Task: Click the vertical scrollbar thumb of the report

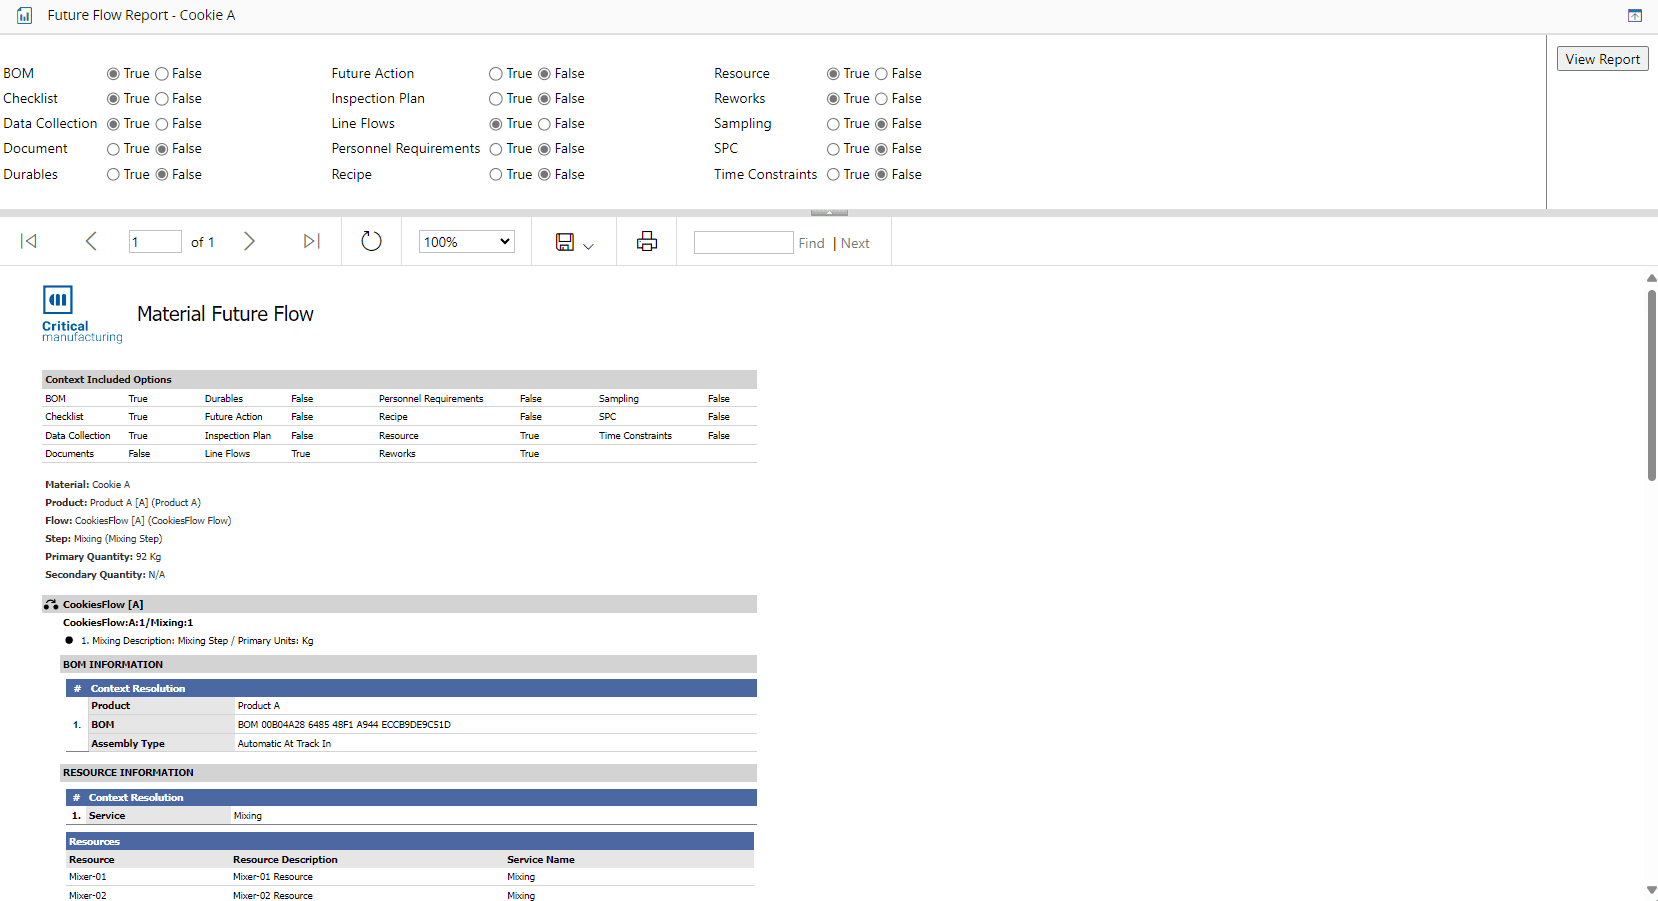Action: pos(1651,385)
